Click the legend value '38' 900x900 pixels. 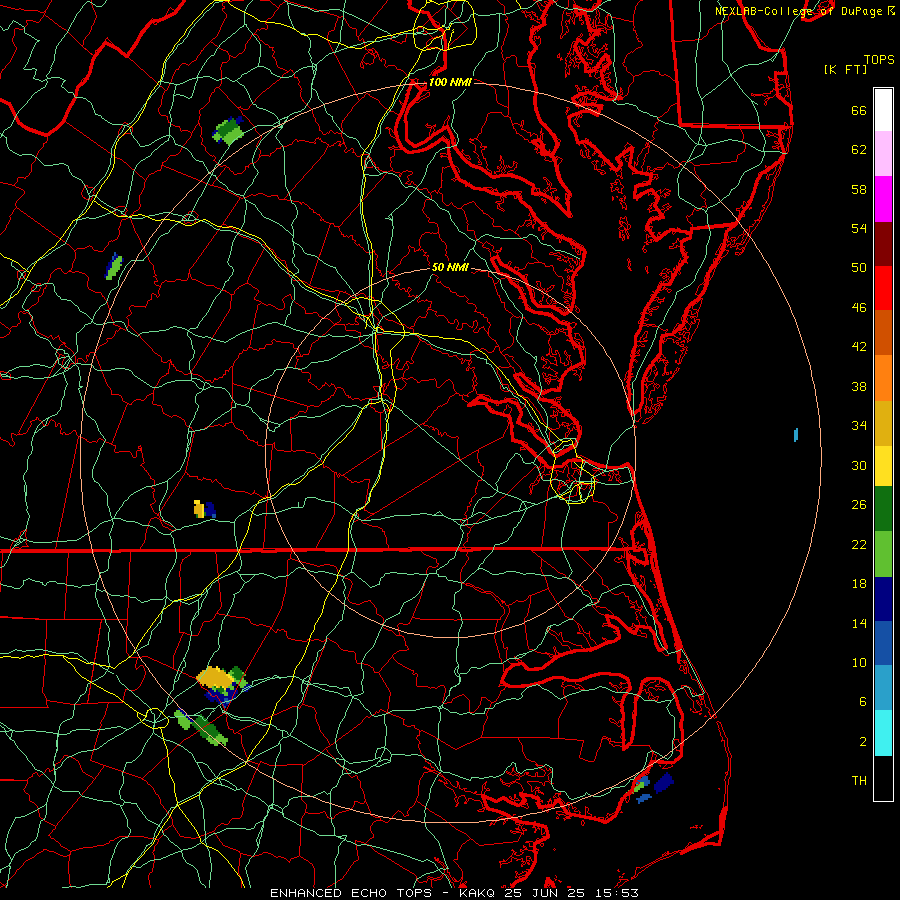tap(859, 386)
